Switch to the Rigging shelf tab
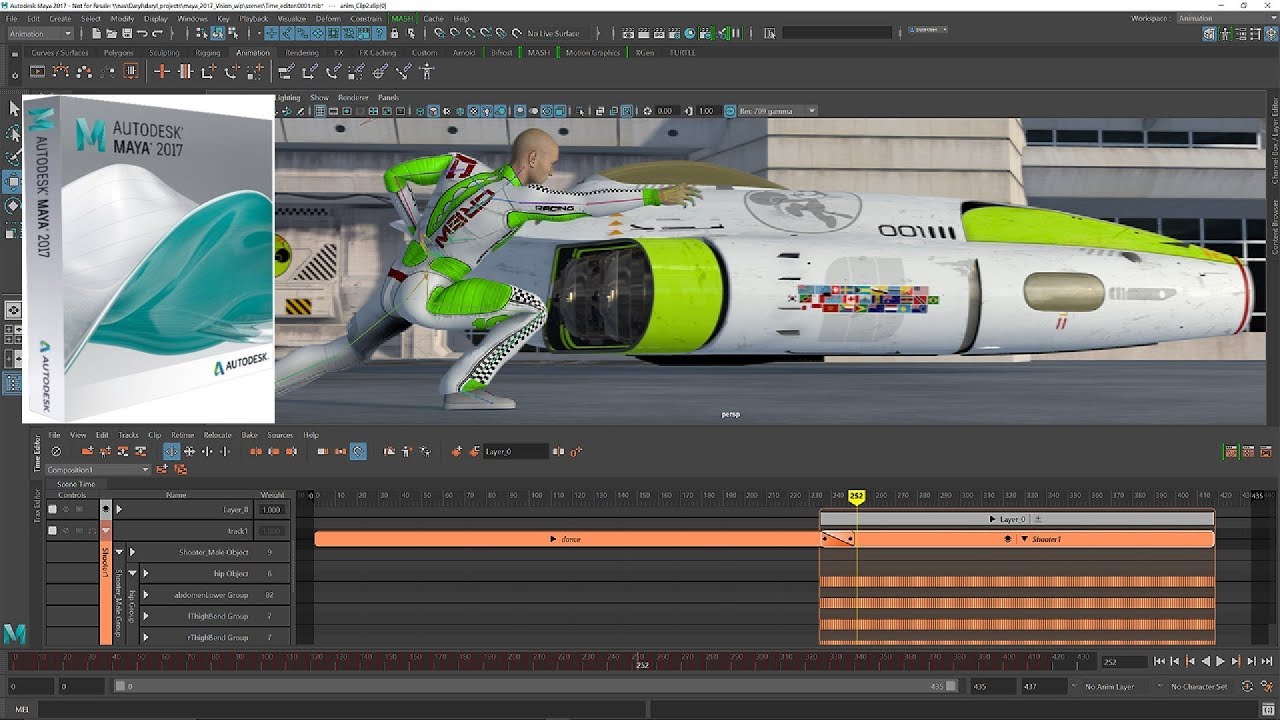 [207, 52]
